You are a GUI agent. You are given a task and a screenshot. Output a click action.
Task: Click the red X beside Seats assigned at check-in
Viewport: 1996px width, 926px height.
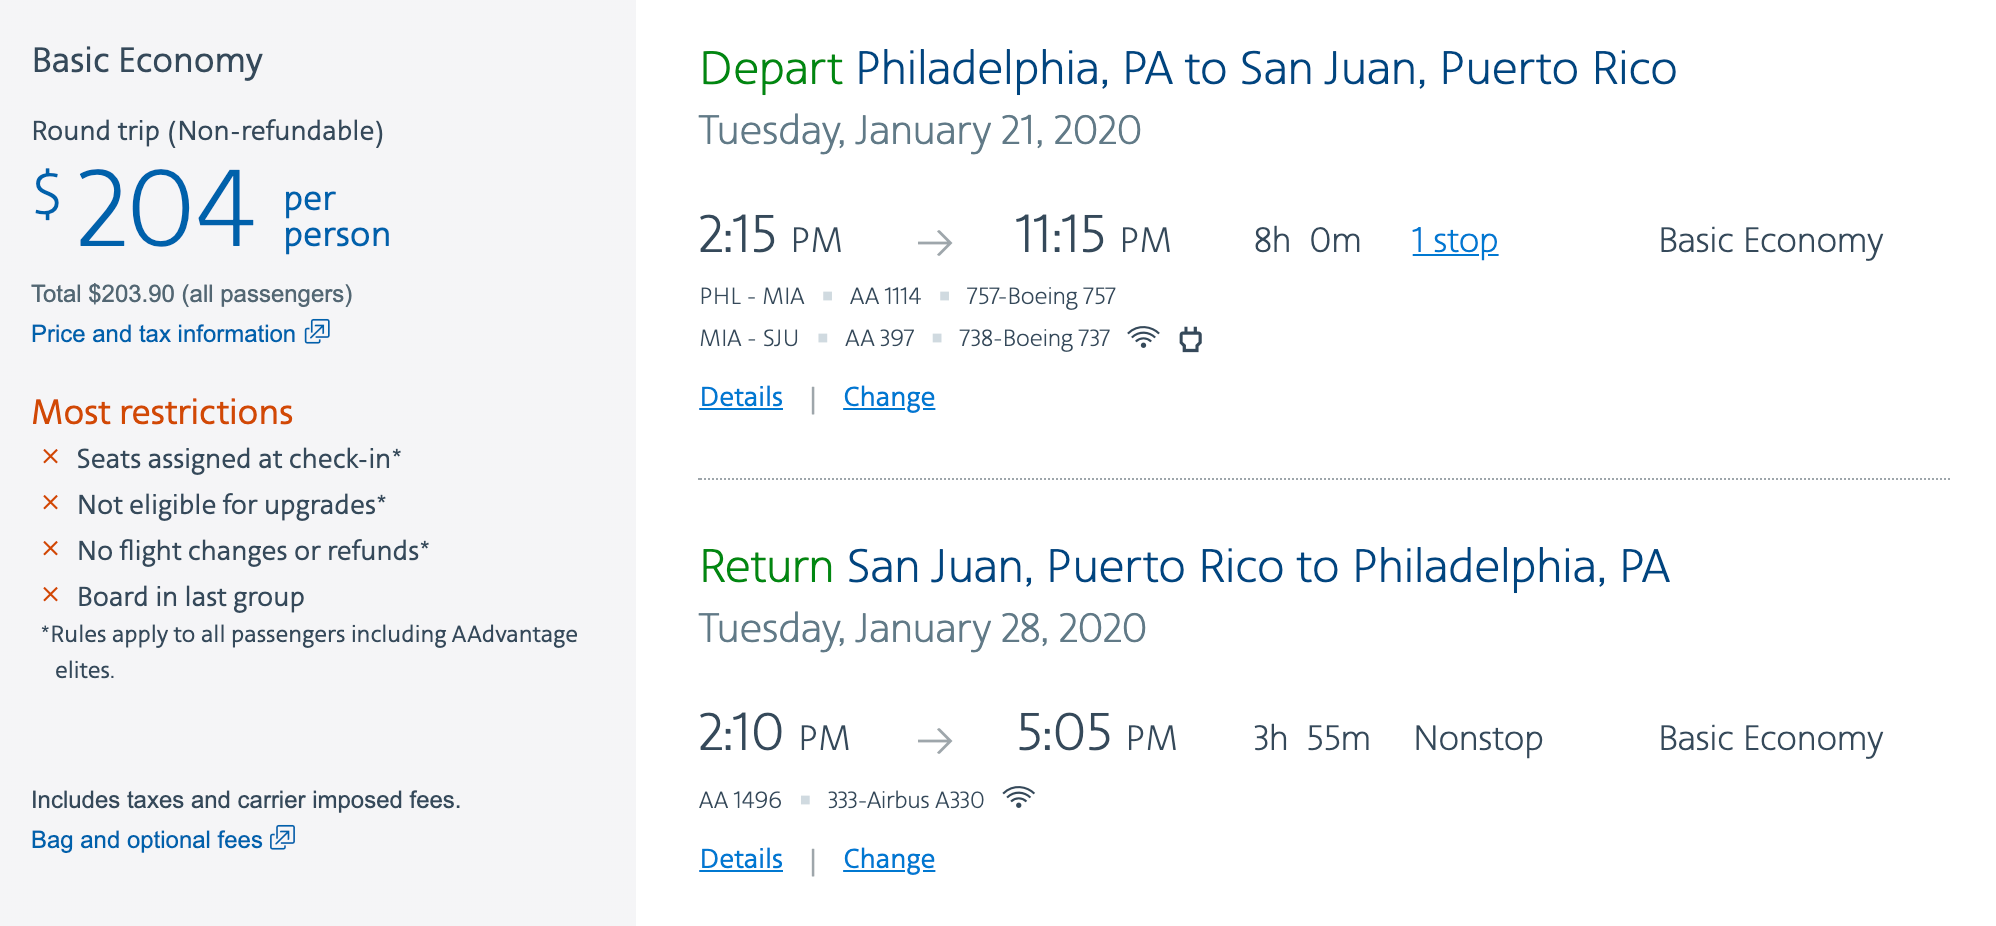tap(51, 457)
